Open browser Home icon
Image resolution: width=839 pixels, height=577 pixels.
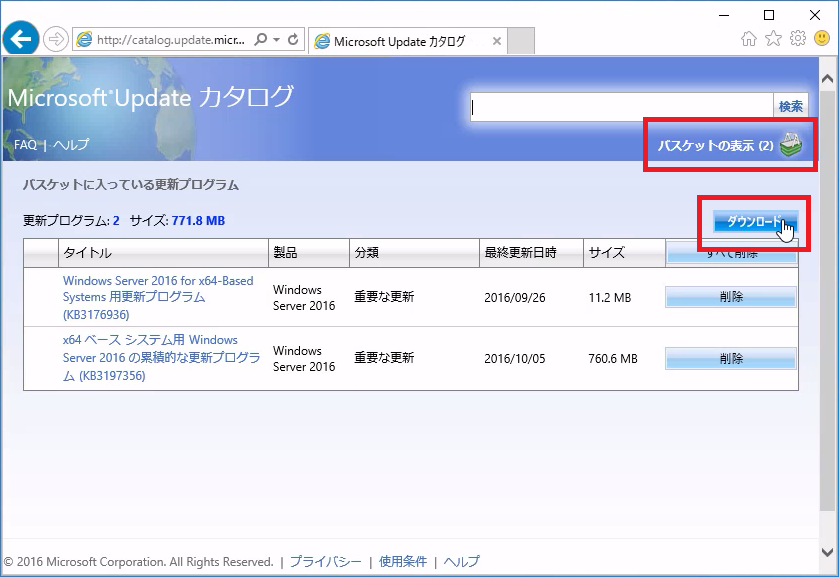coord(749,39)
